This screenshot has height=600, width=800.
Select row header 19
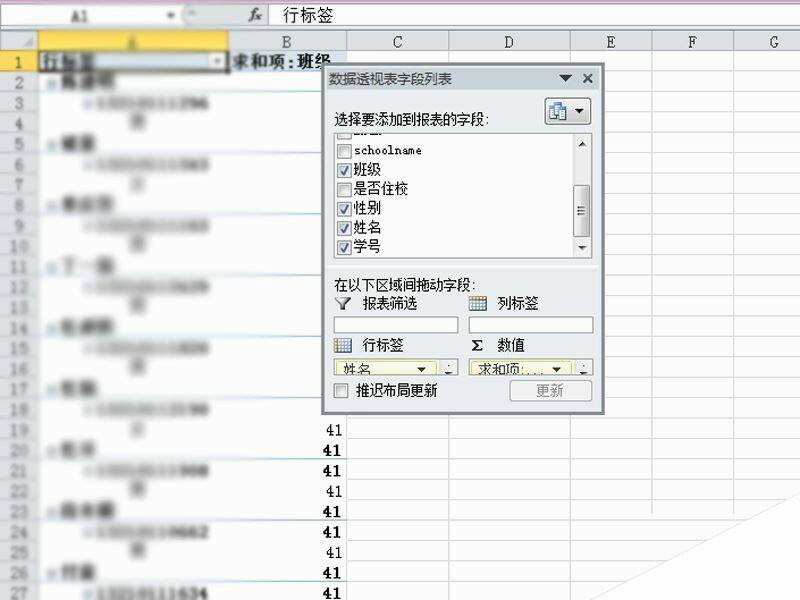pos(19,430)
